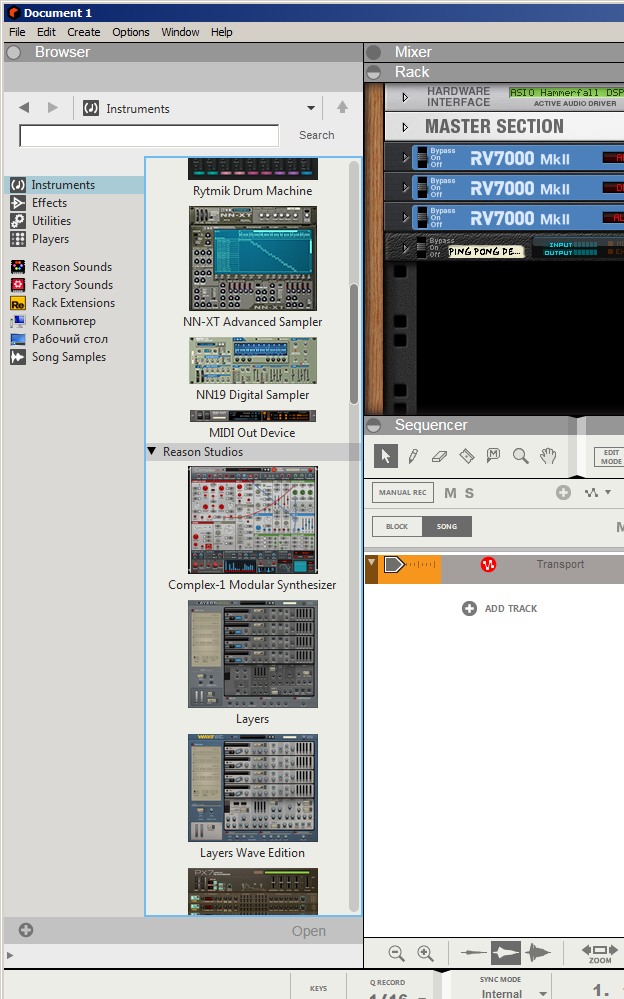Collapse the Reason Studios section

152,451
